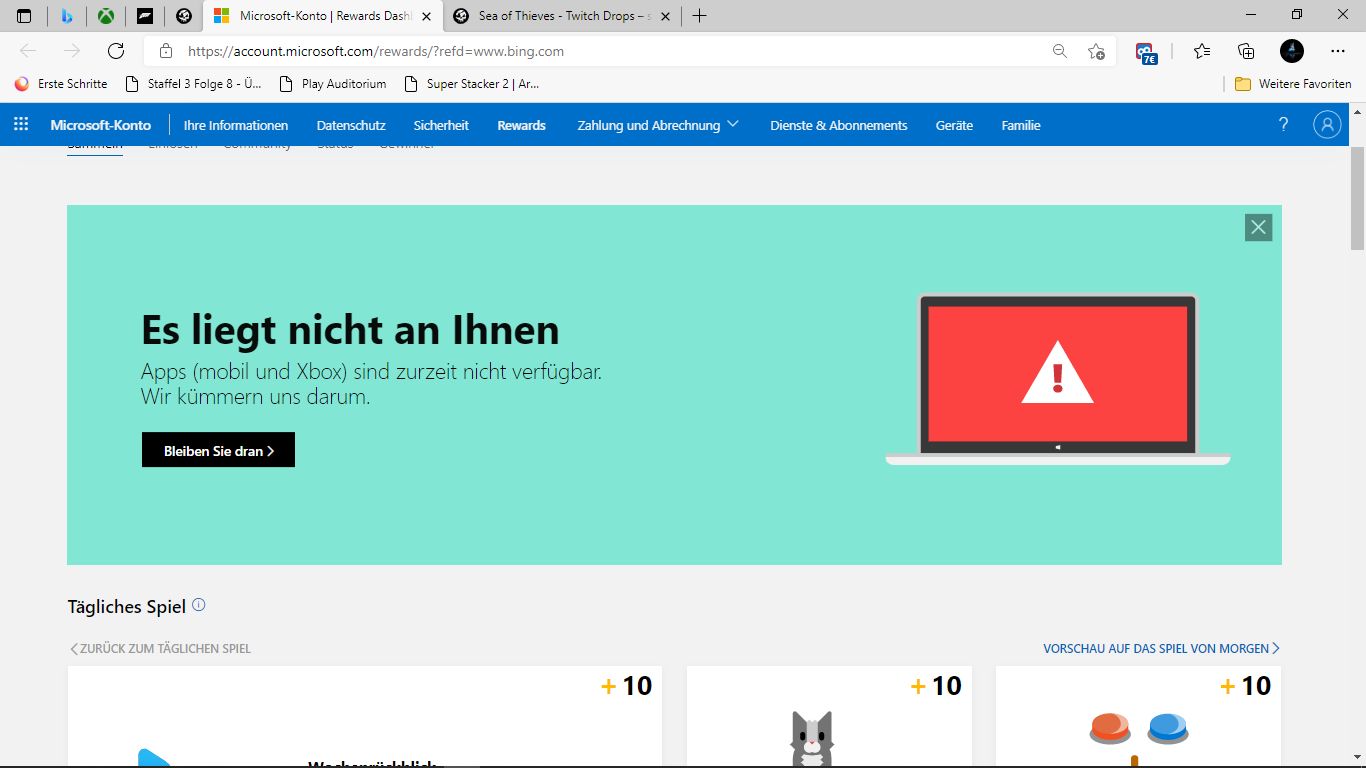Show info icon next to Tägliches Spiel
This screenshot has width=1366, height=768.
(199, 605)
